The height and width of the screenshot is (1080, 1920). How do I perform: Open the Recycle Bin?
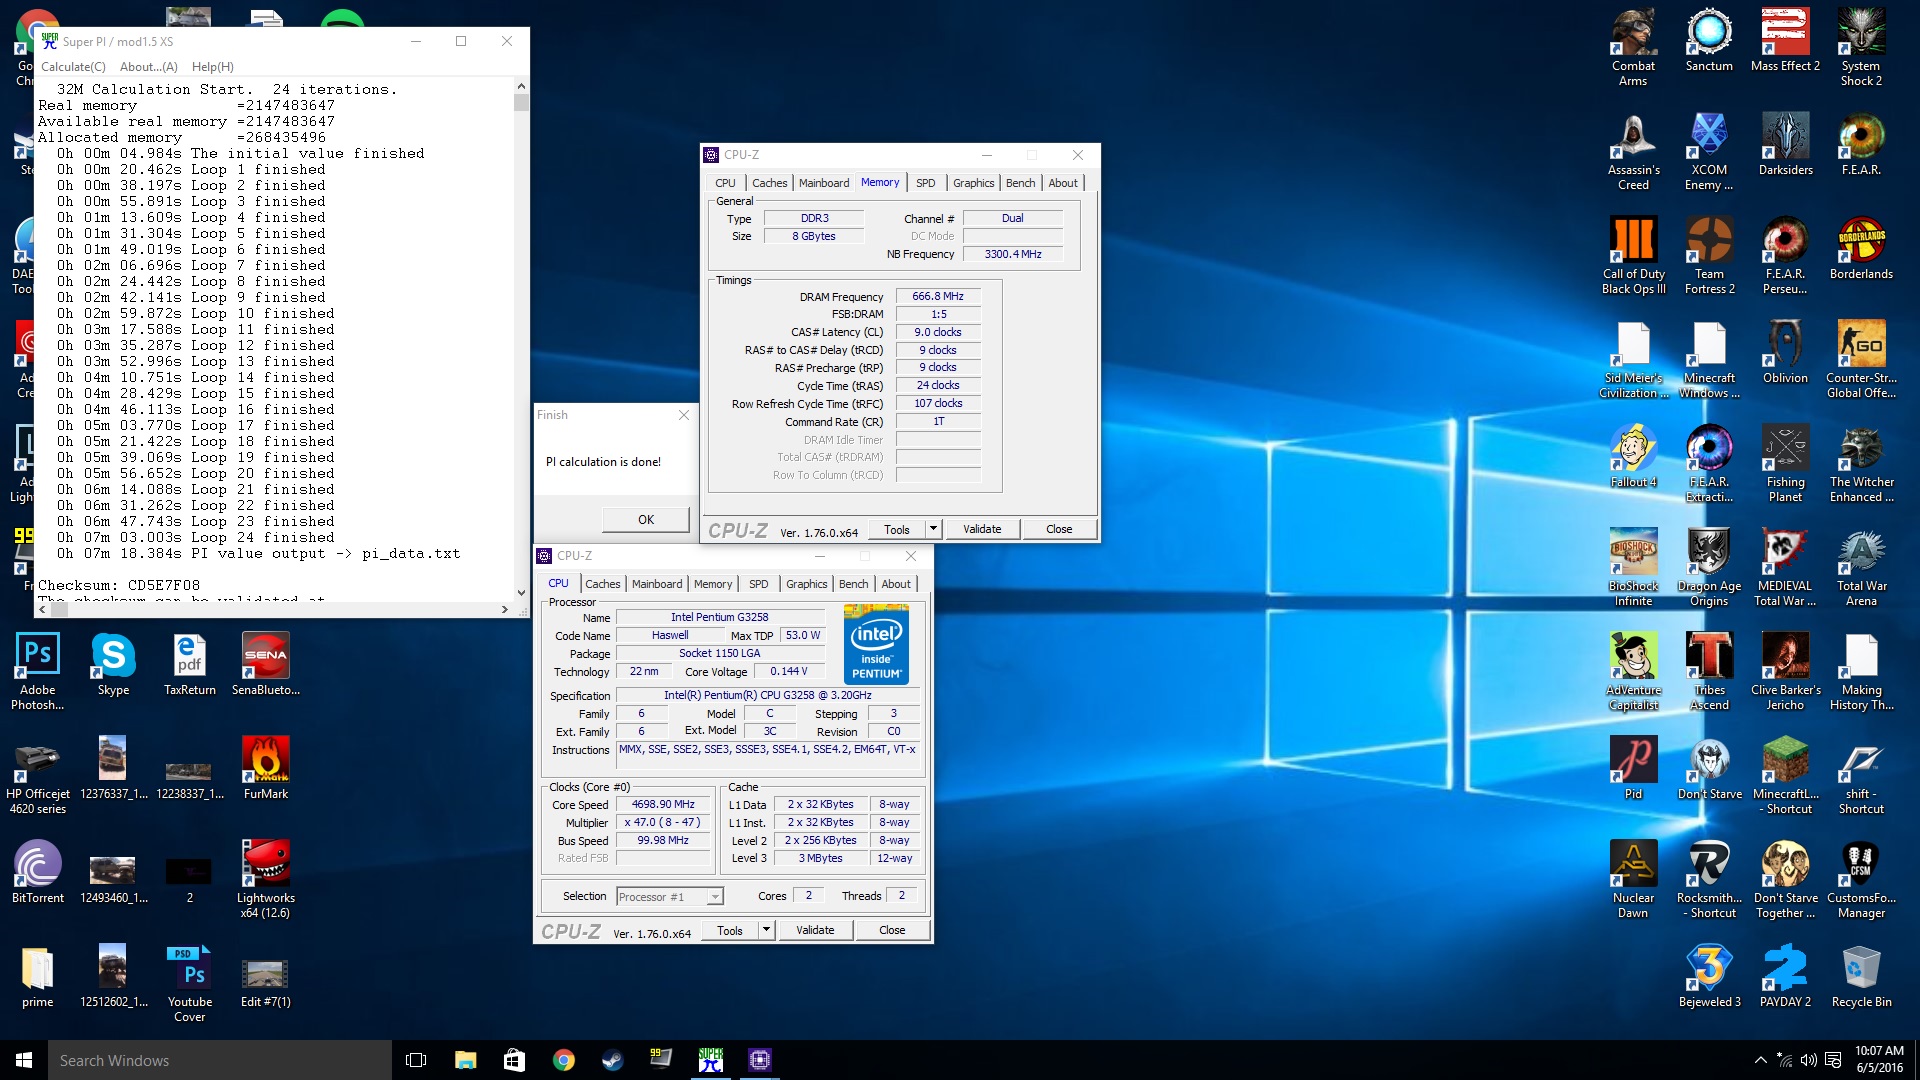coord(1861,976)
